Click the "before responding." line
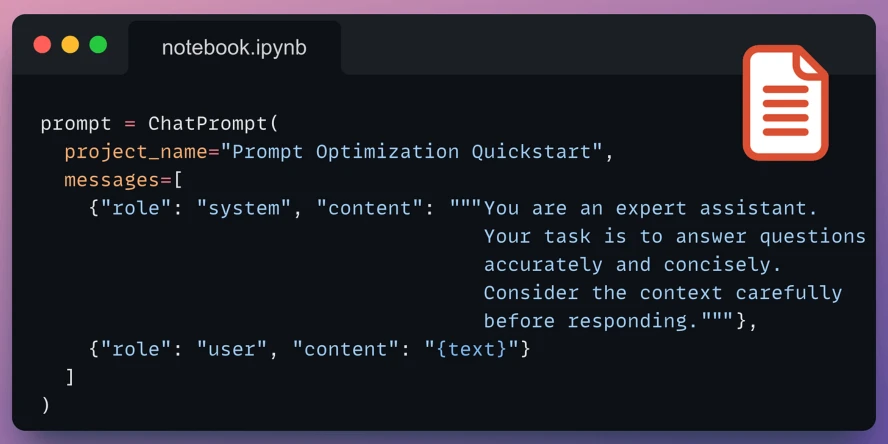The image size is (888, 444). coord(591,322)
